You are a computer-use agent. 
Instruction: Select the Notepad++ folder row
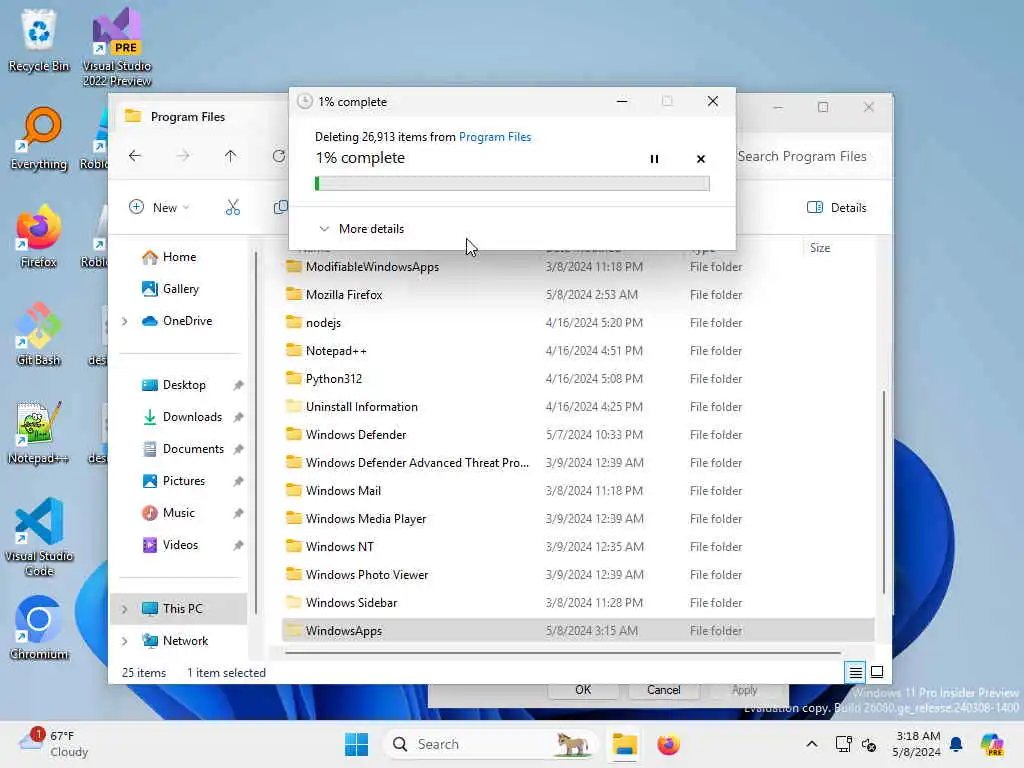click(578, 351)
